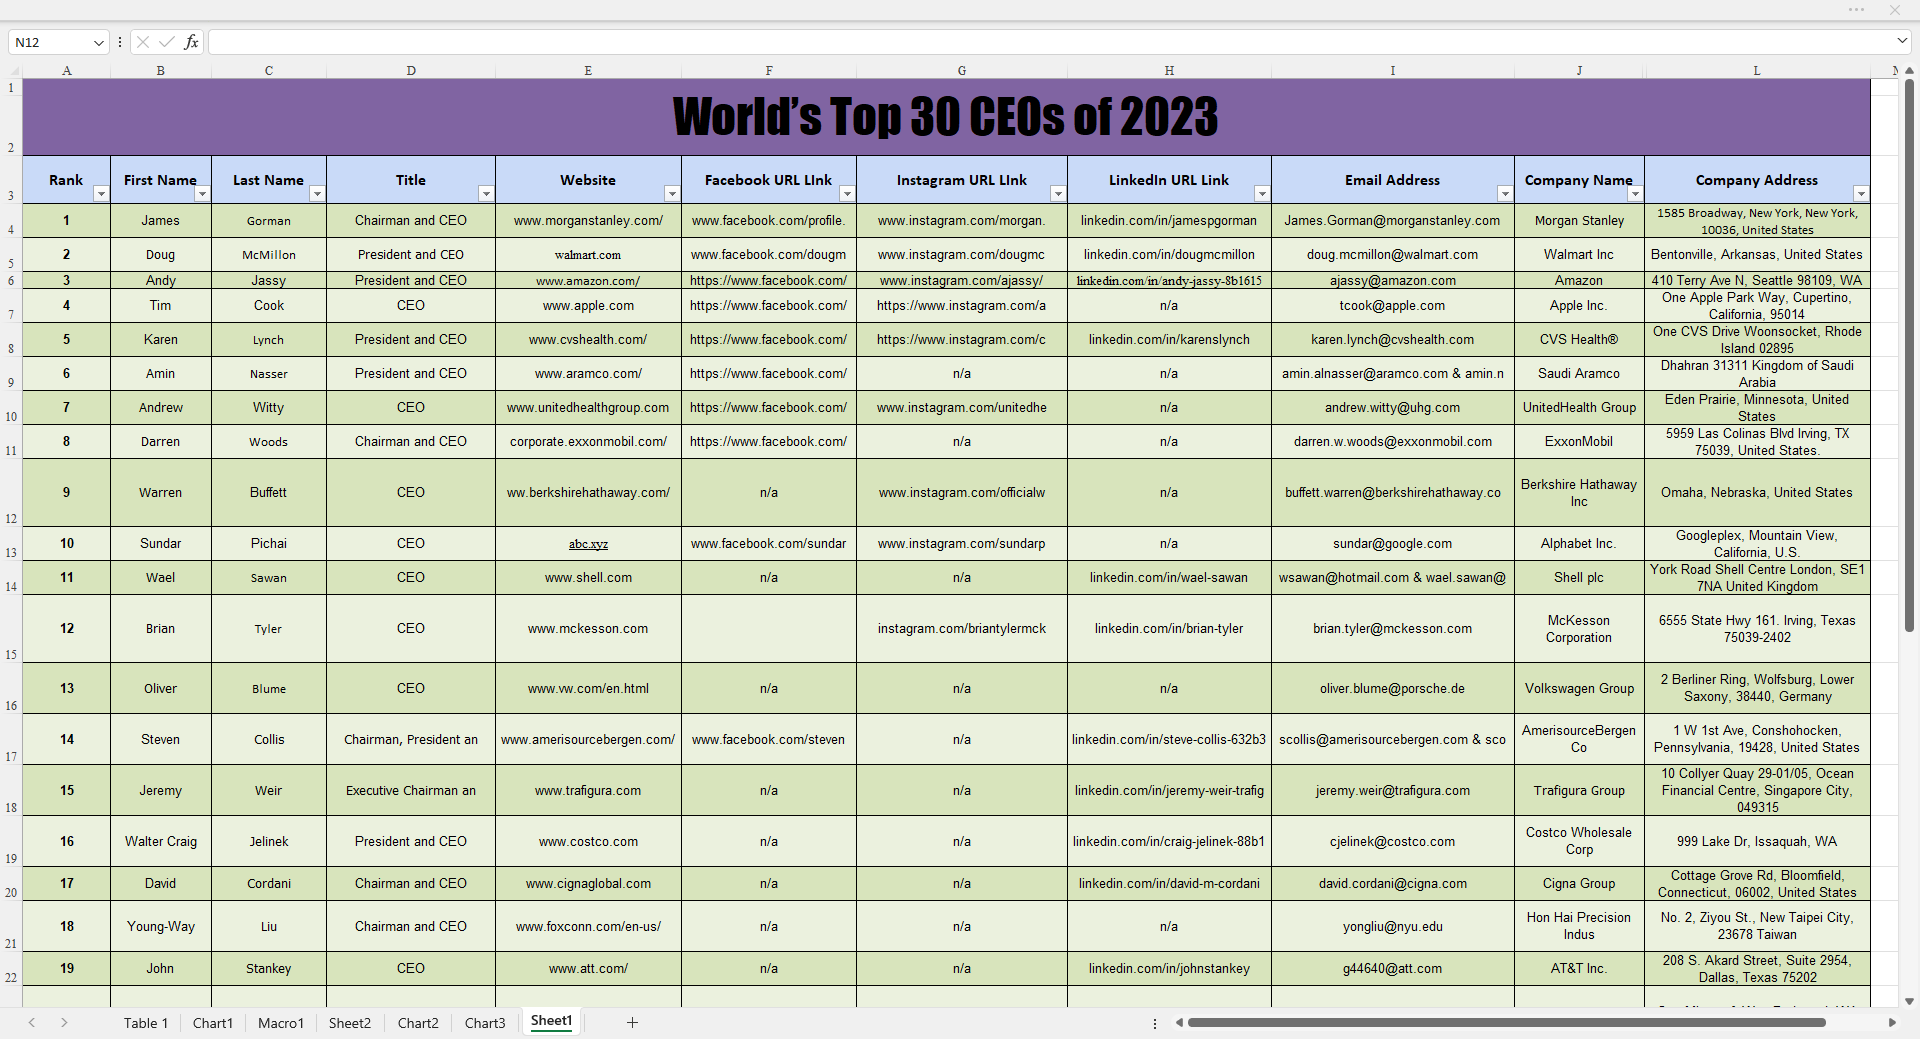Open the Title column filter dropdown
Screen dimensions: 1921x1040
pos(486,194)
